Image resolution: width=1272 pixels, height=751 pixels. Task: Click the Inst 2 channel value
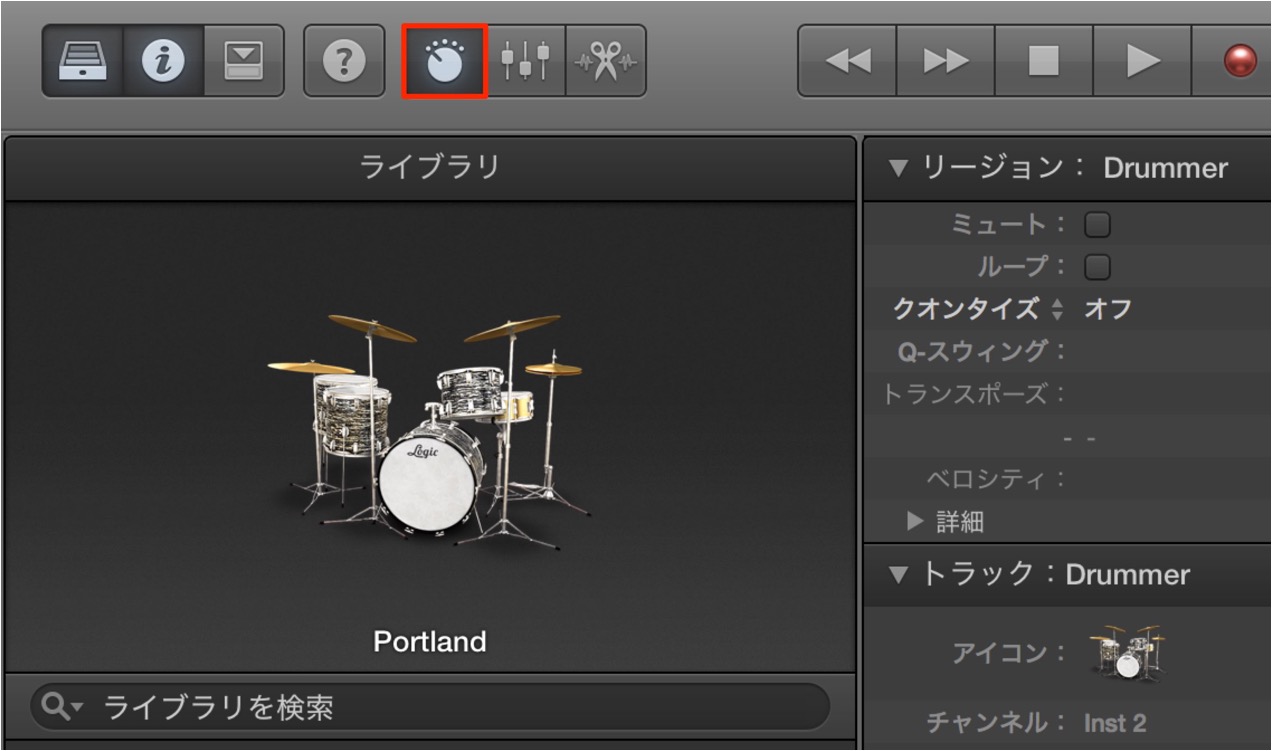click(x=1115, y=722)
